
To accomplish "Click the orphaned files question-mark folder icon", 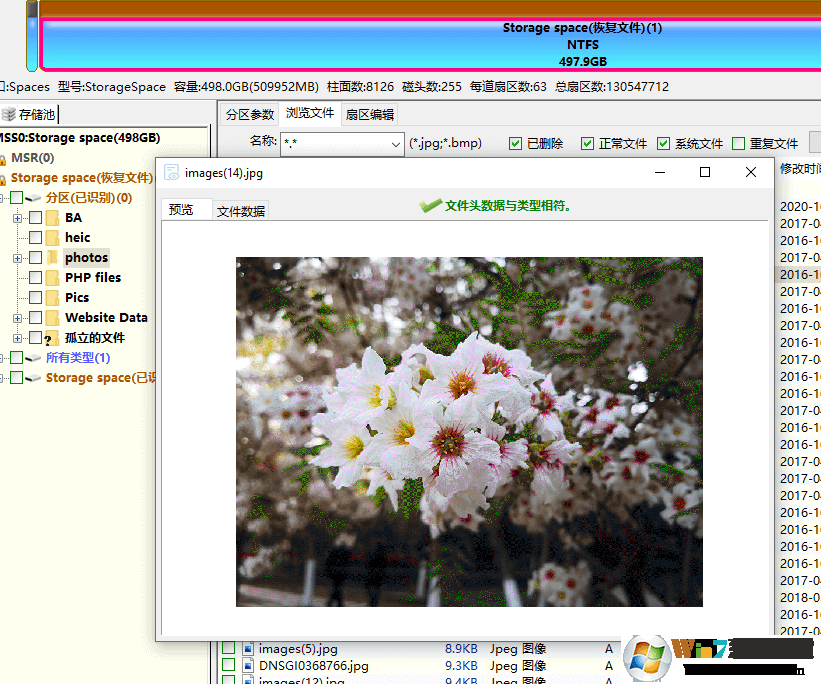I will (x=50, y=338).
